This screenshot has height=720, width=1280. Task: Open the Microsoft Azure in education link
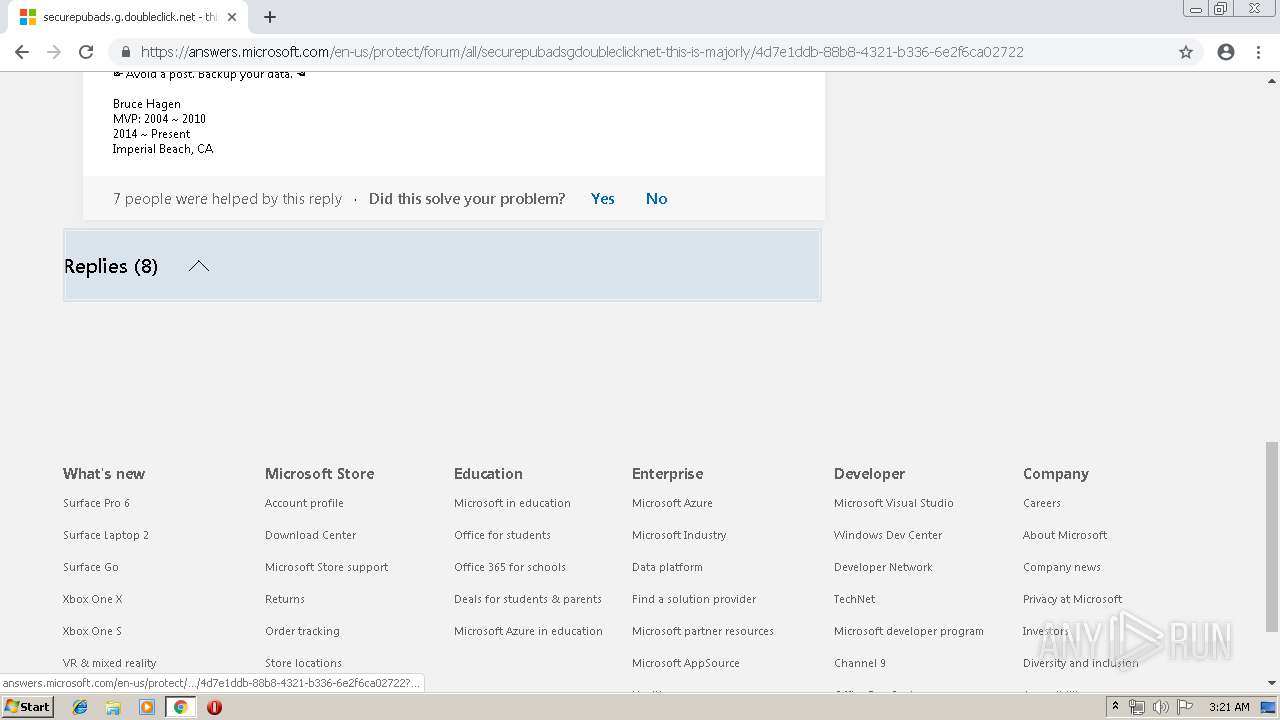[x=528, y=631]
